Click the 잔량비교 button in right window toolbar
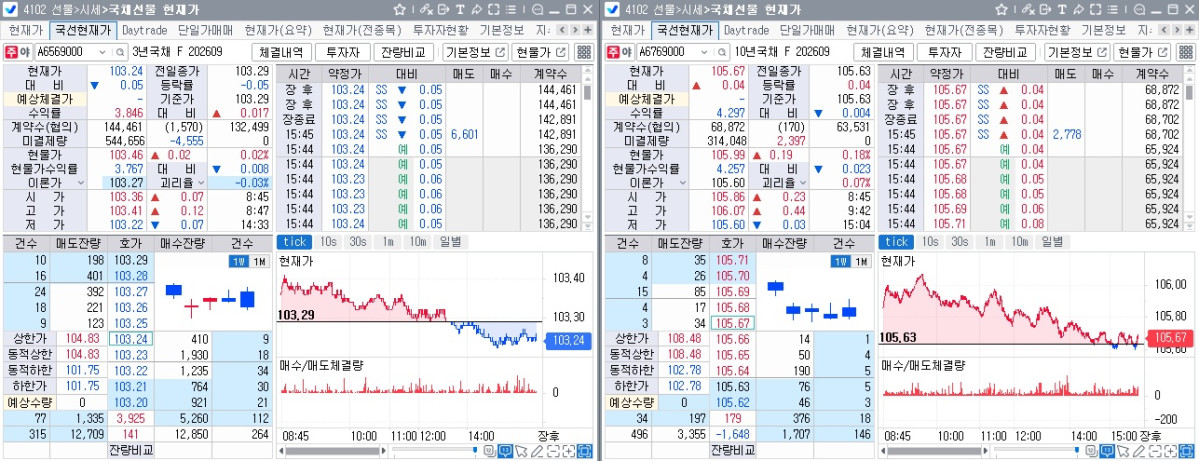The image size is (1199, 461). (x=1006, y=52)
